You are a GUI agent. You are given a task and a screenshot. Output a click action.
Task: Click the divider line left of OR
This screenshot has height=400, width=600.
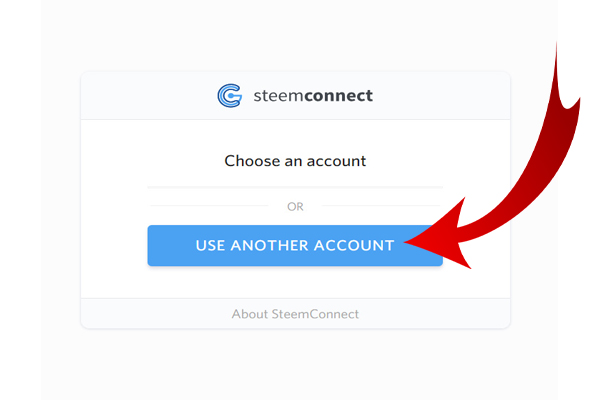209,206
